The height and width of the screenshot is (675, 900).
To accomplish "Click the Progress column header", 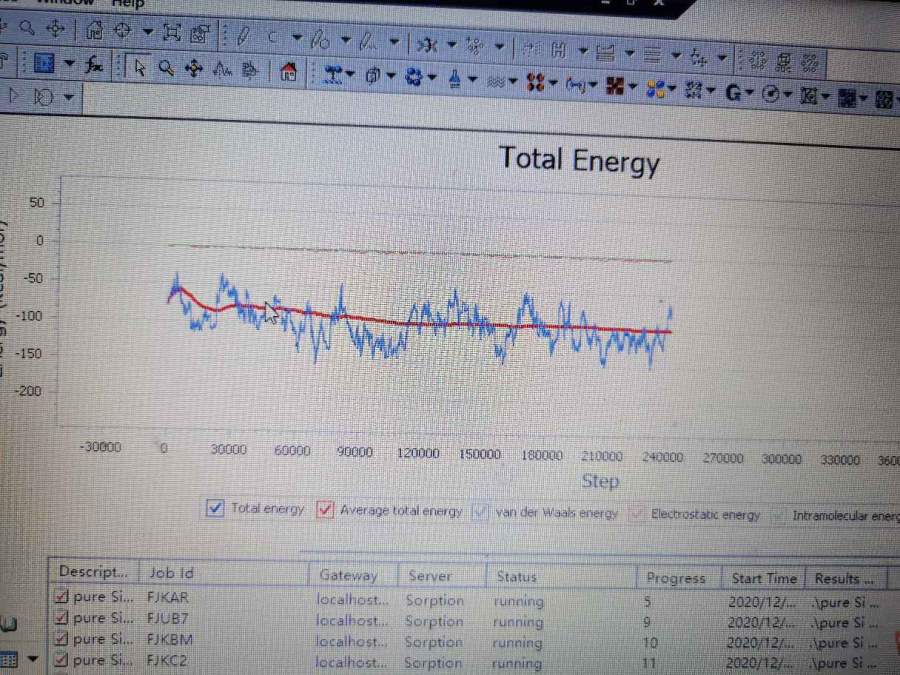I will (x=675, y=578).
